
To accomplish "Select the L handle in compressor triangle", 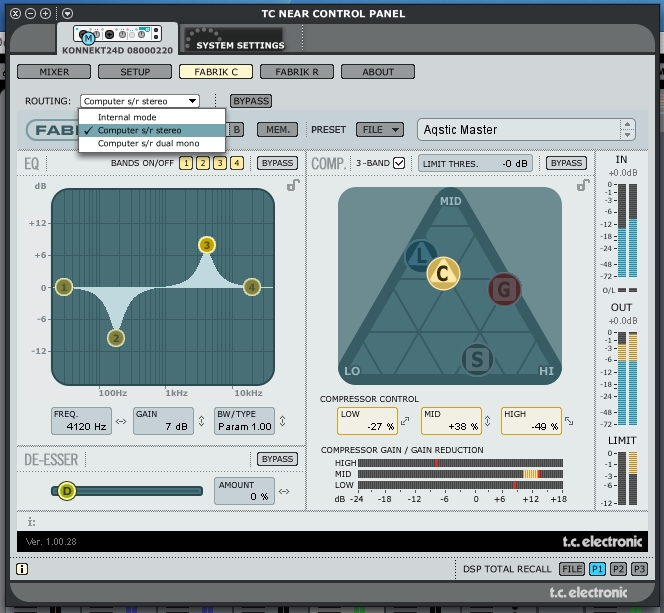I will [x=421, y=255].
